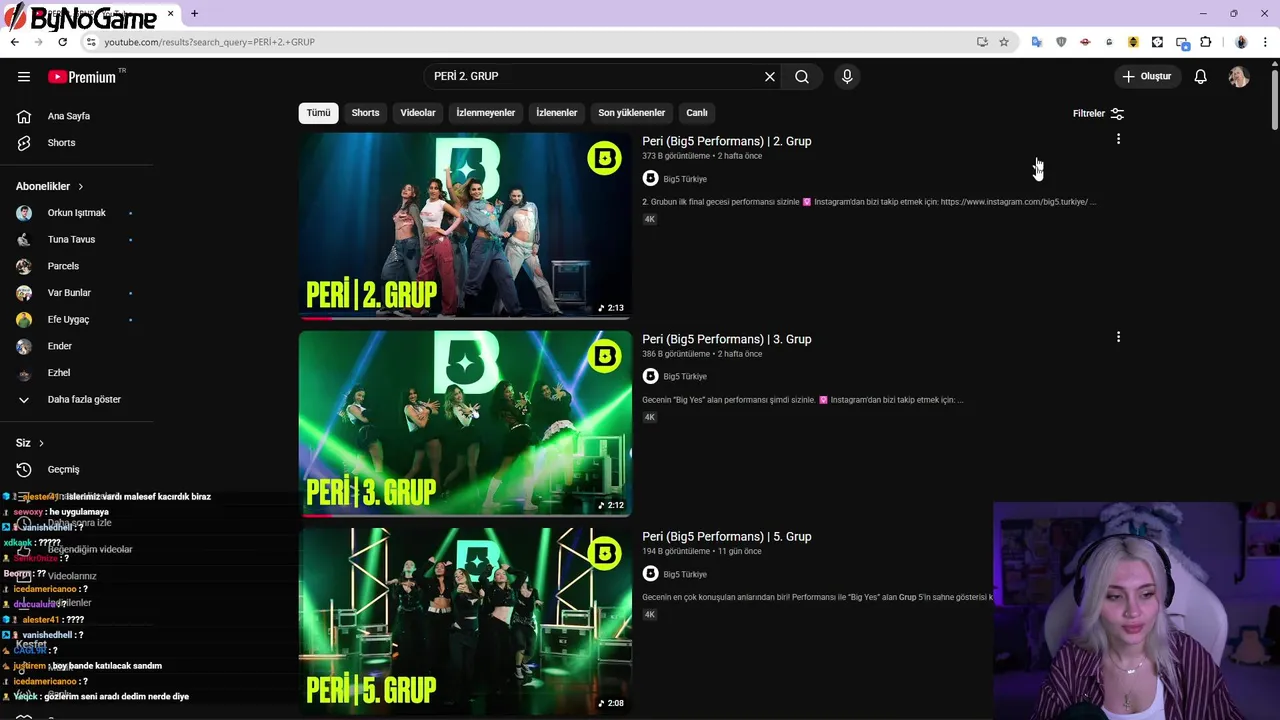Open the Filtreler filter options

(1098, 114)
